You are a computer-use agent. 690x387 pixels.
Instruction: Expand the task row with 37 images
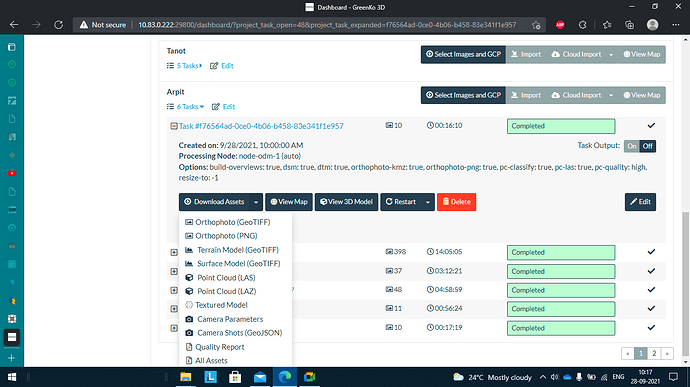coord(174,272)
